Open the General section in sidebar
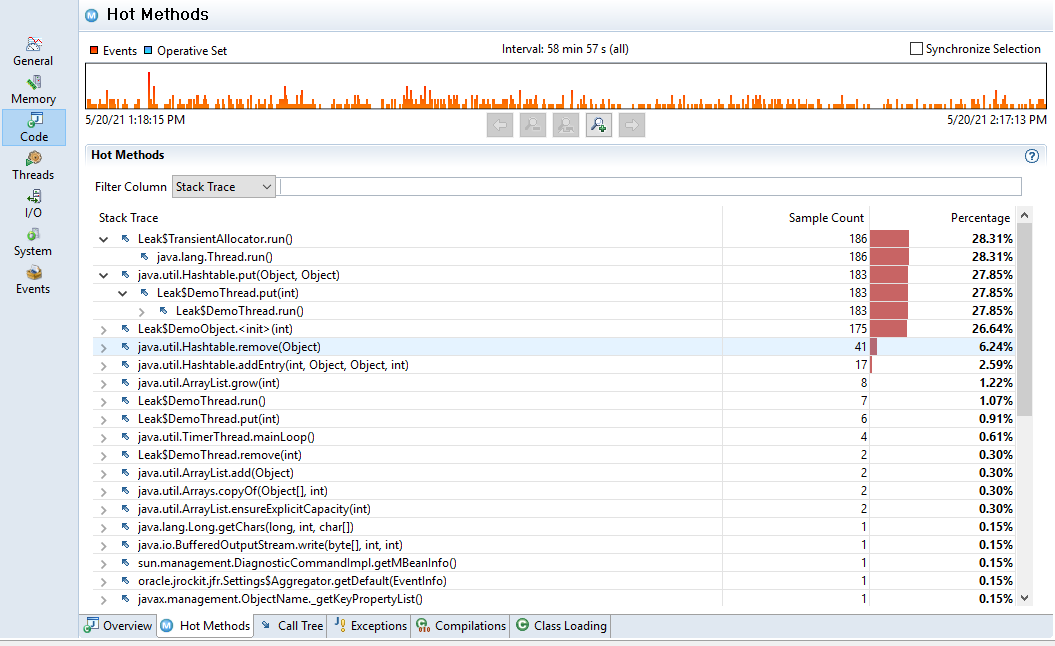The height and width of the screenshot is (646, 1055). click(33, 52)
